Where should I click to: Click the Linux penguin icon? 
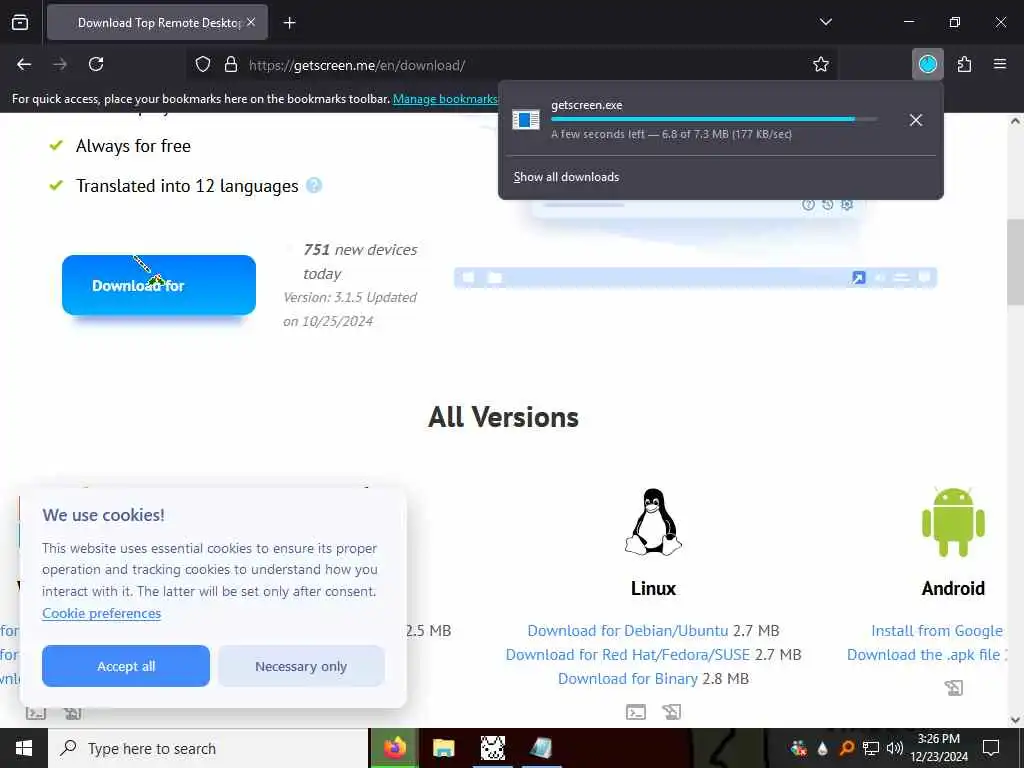[x=653, y=522]
